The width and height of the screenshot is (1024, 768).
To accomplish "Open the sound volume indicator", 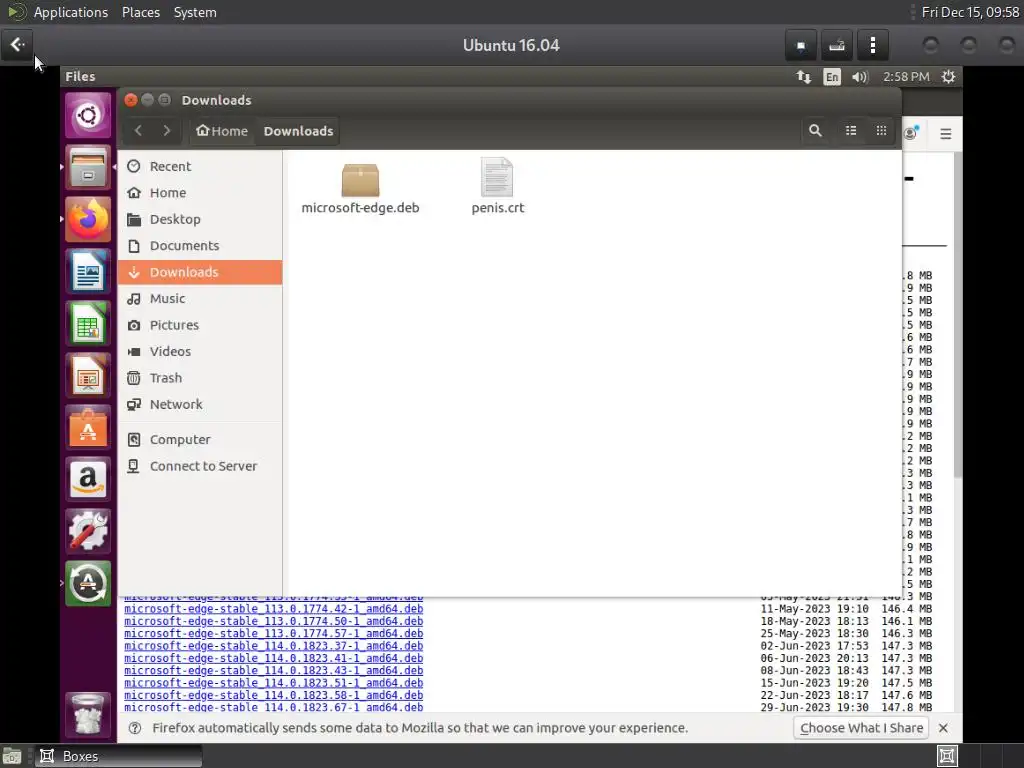I will (859, 77).
